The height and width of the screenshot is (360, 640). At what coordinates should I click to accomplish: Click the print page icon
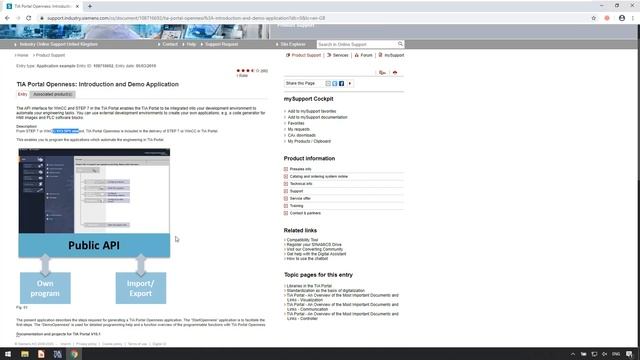(x=395, y=73)
